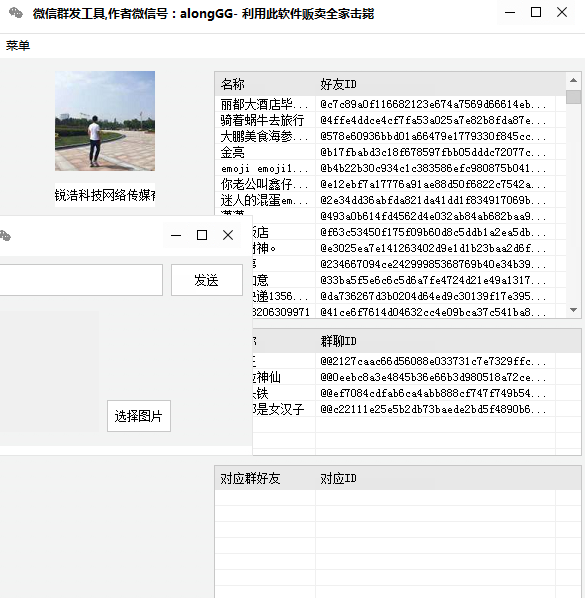585x598 pixels.
Task: Click group ID @@c22111e25e5b2db73bae...
Action: pos(433,409)
